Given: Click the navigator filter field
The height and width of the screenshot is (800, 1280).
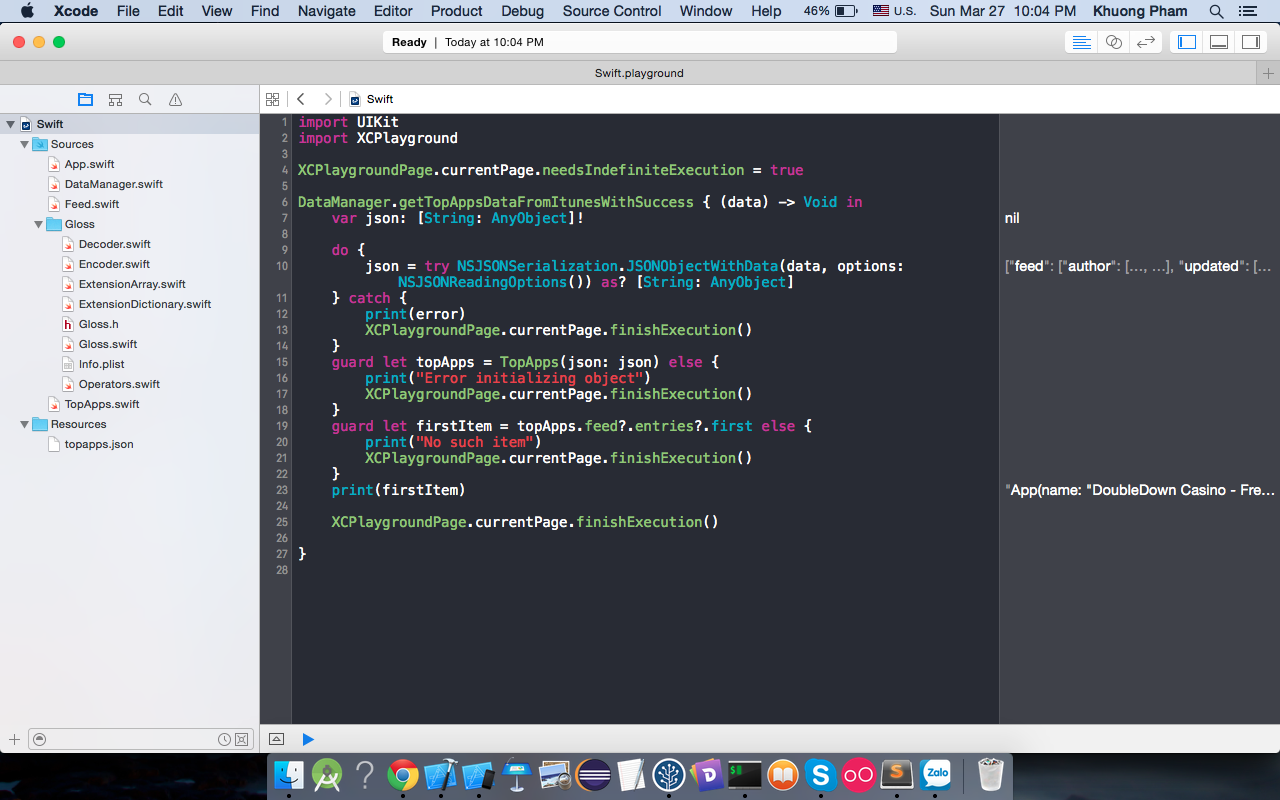Looking at the screenshot, I should coord(139,739).
